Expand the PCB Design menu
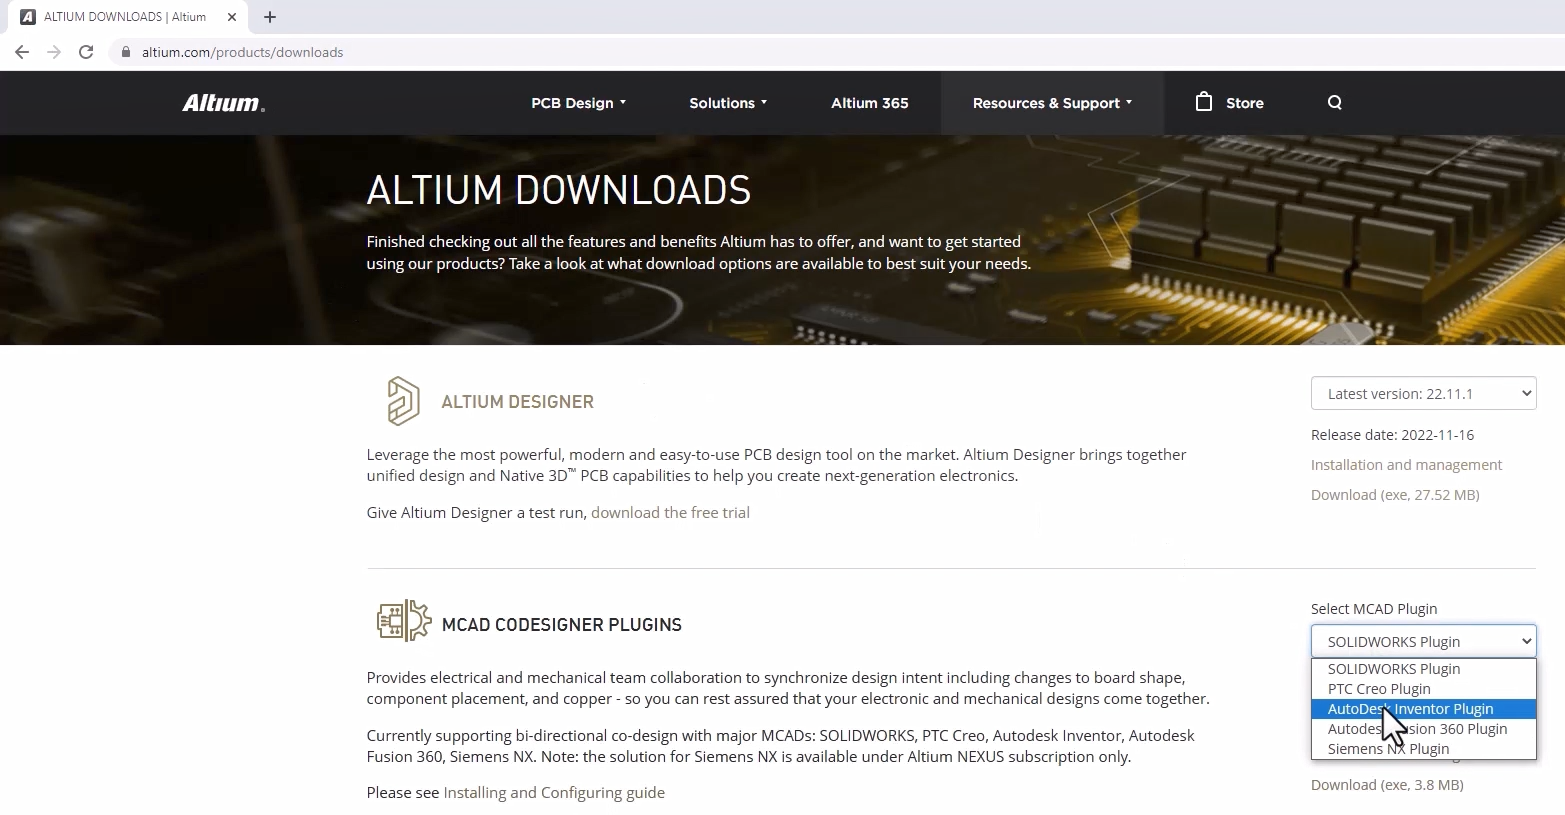The height and width of the screenshot is (815, 1565). click(578, 103)
